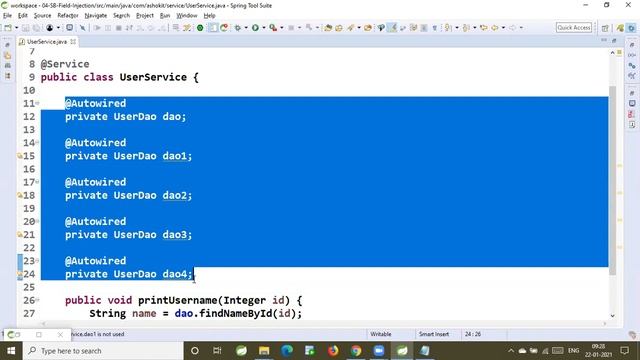Click the New file toolbar icon
Screen dimensions: 640x360
tap(7, 28)
